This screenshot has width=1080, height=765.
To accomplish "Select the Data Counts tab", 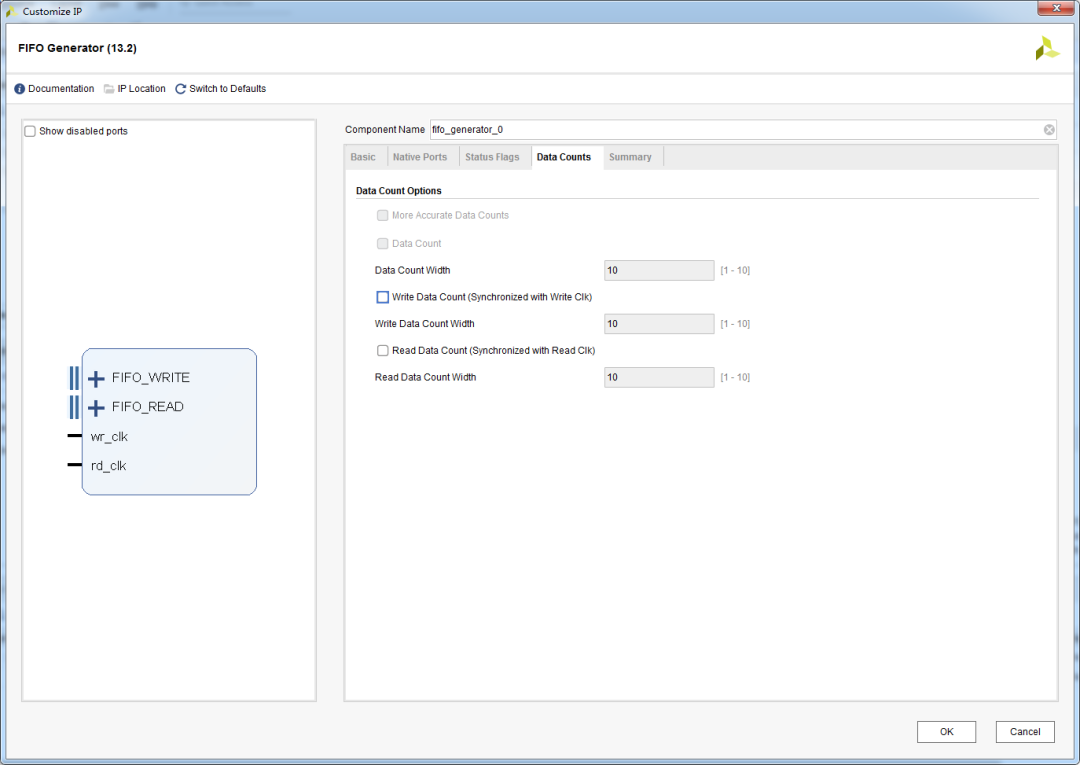I will [563, 157].
